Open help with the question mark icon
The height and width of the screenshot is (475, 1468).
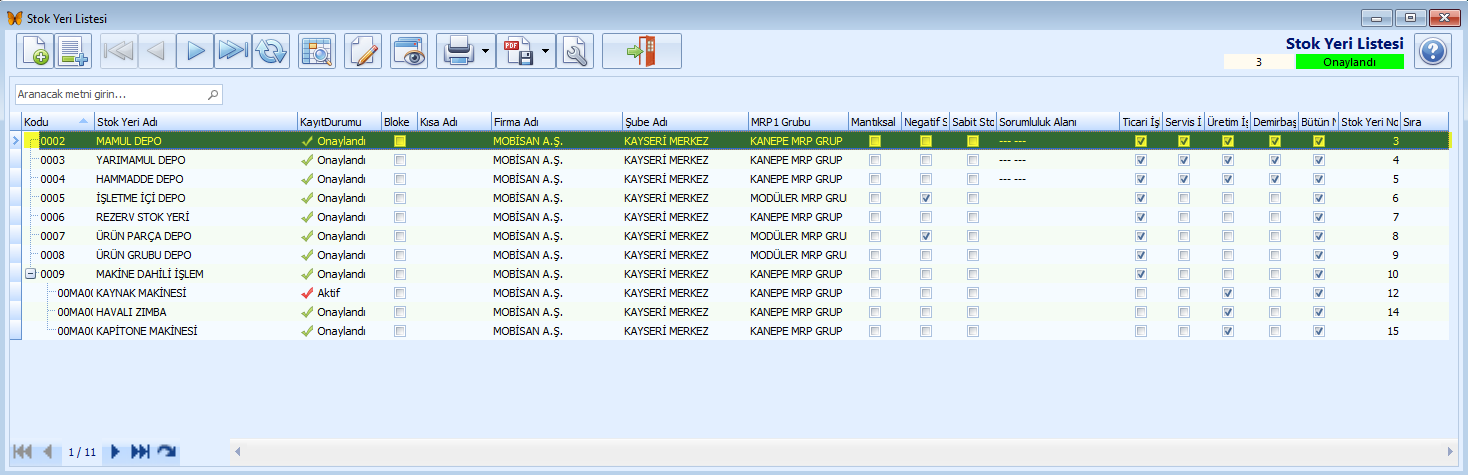[1433, 51]
